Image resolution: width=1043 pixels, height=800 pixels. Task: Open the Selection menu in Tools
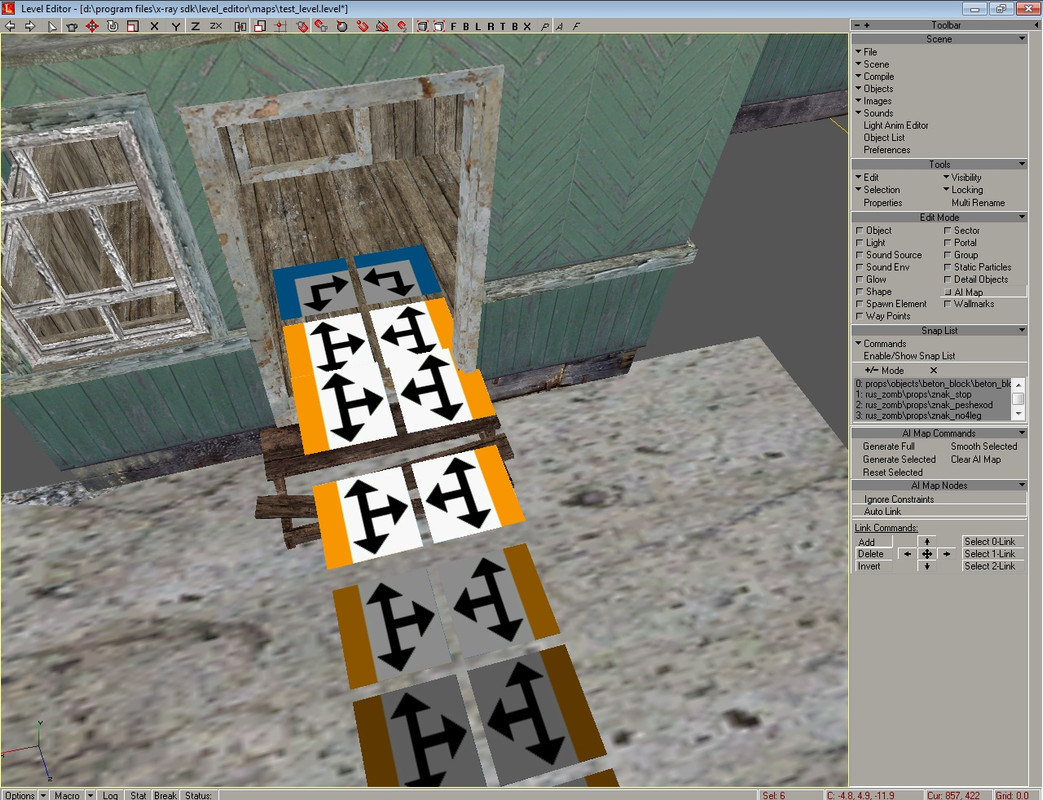tap(877, 190)
